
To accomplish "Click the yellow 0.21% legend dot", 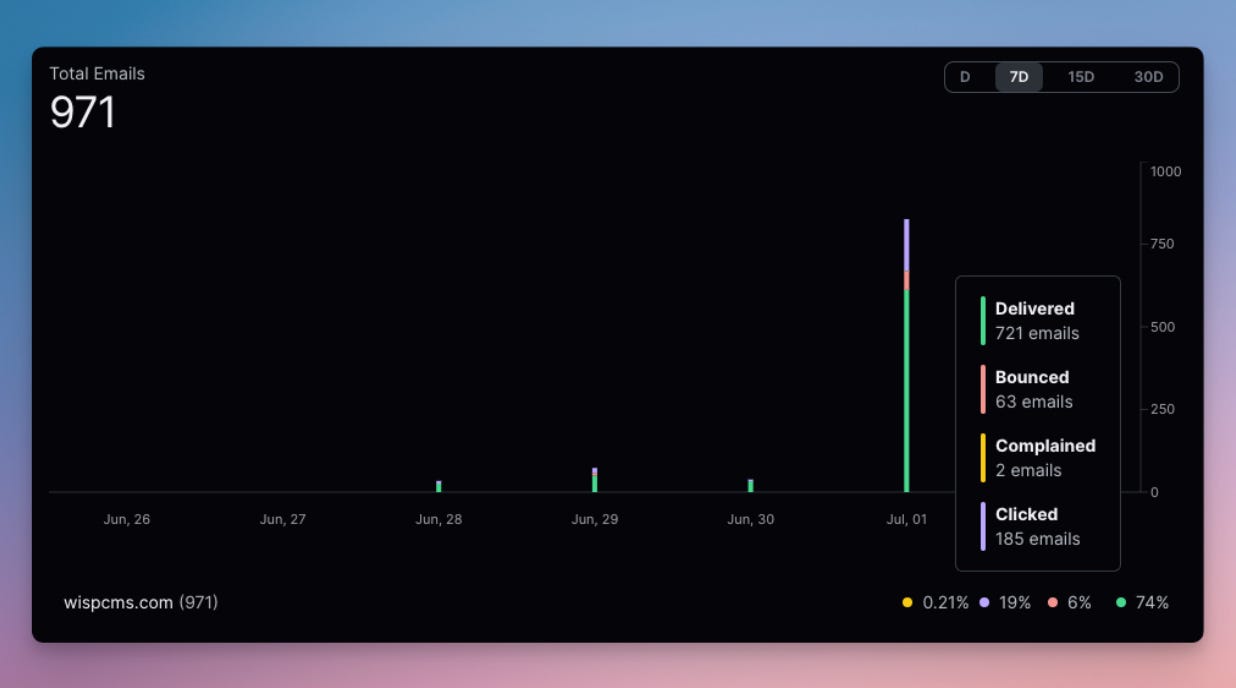I will (907, 603).
